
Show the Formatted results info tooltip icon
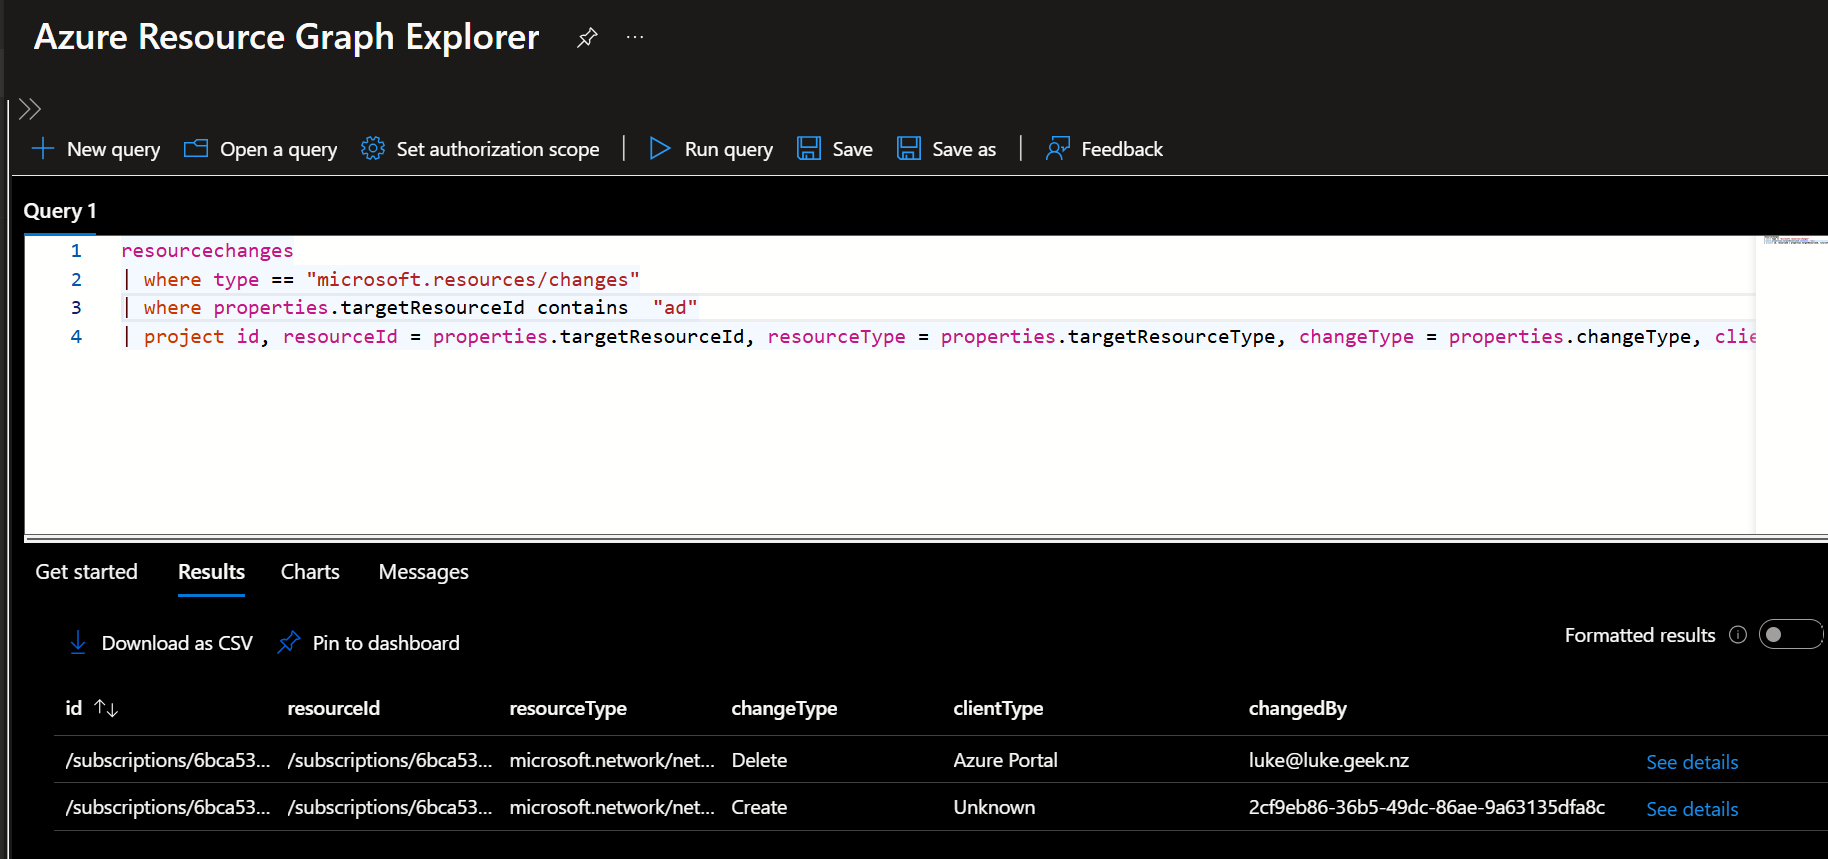(1738, 635)
